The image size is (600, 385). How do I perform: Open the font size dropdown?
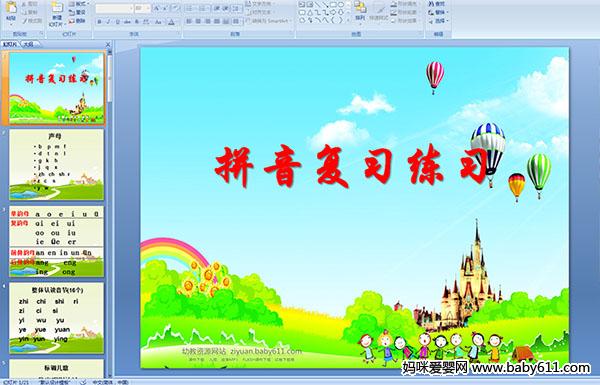coord(148,8)
